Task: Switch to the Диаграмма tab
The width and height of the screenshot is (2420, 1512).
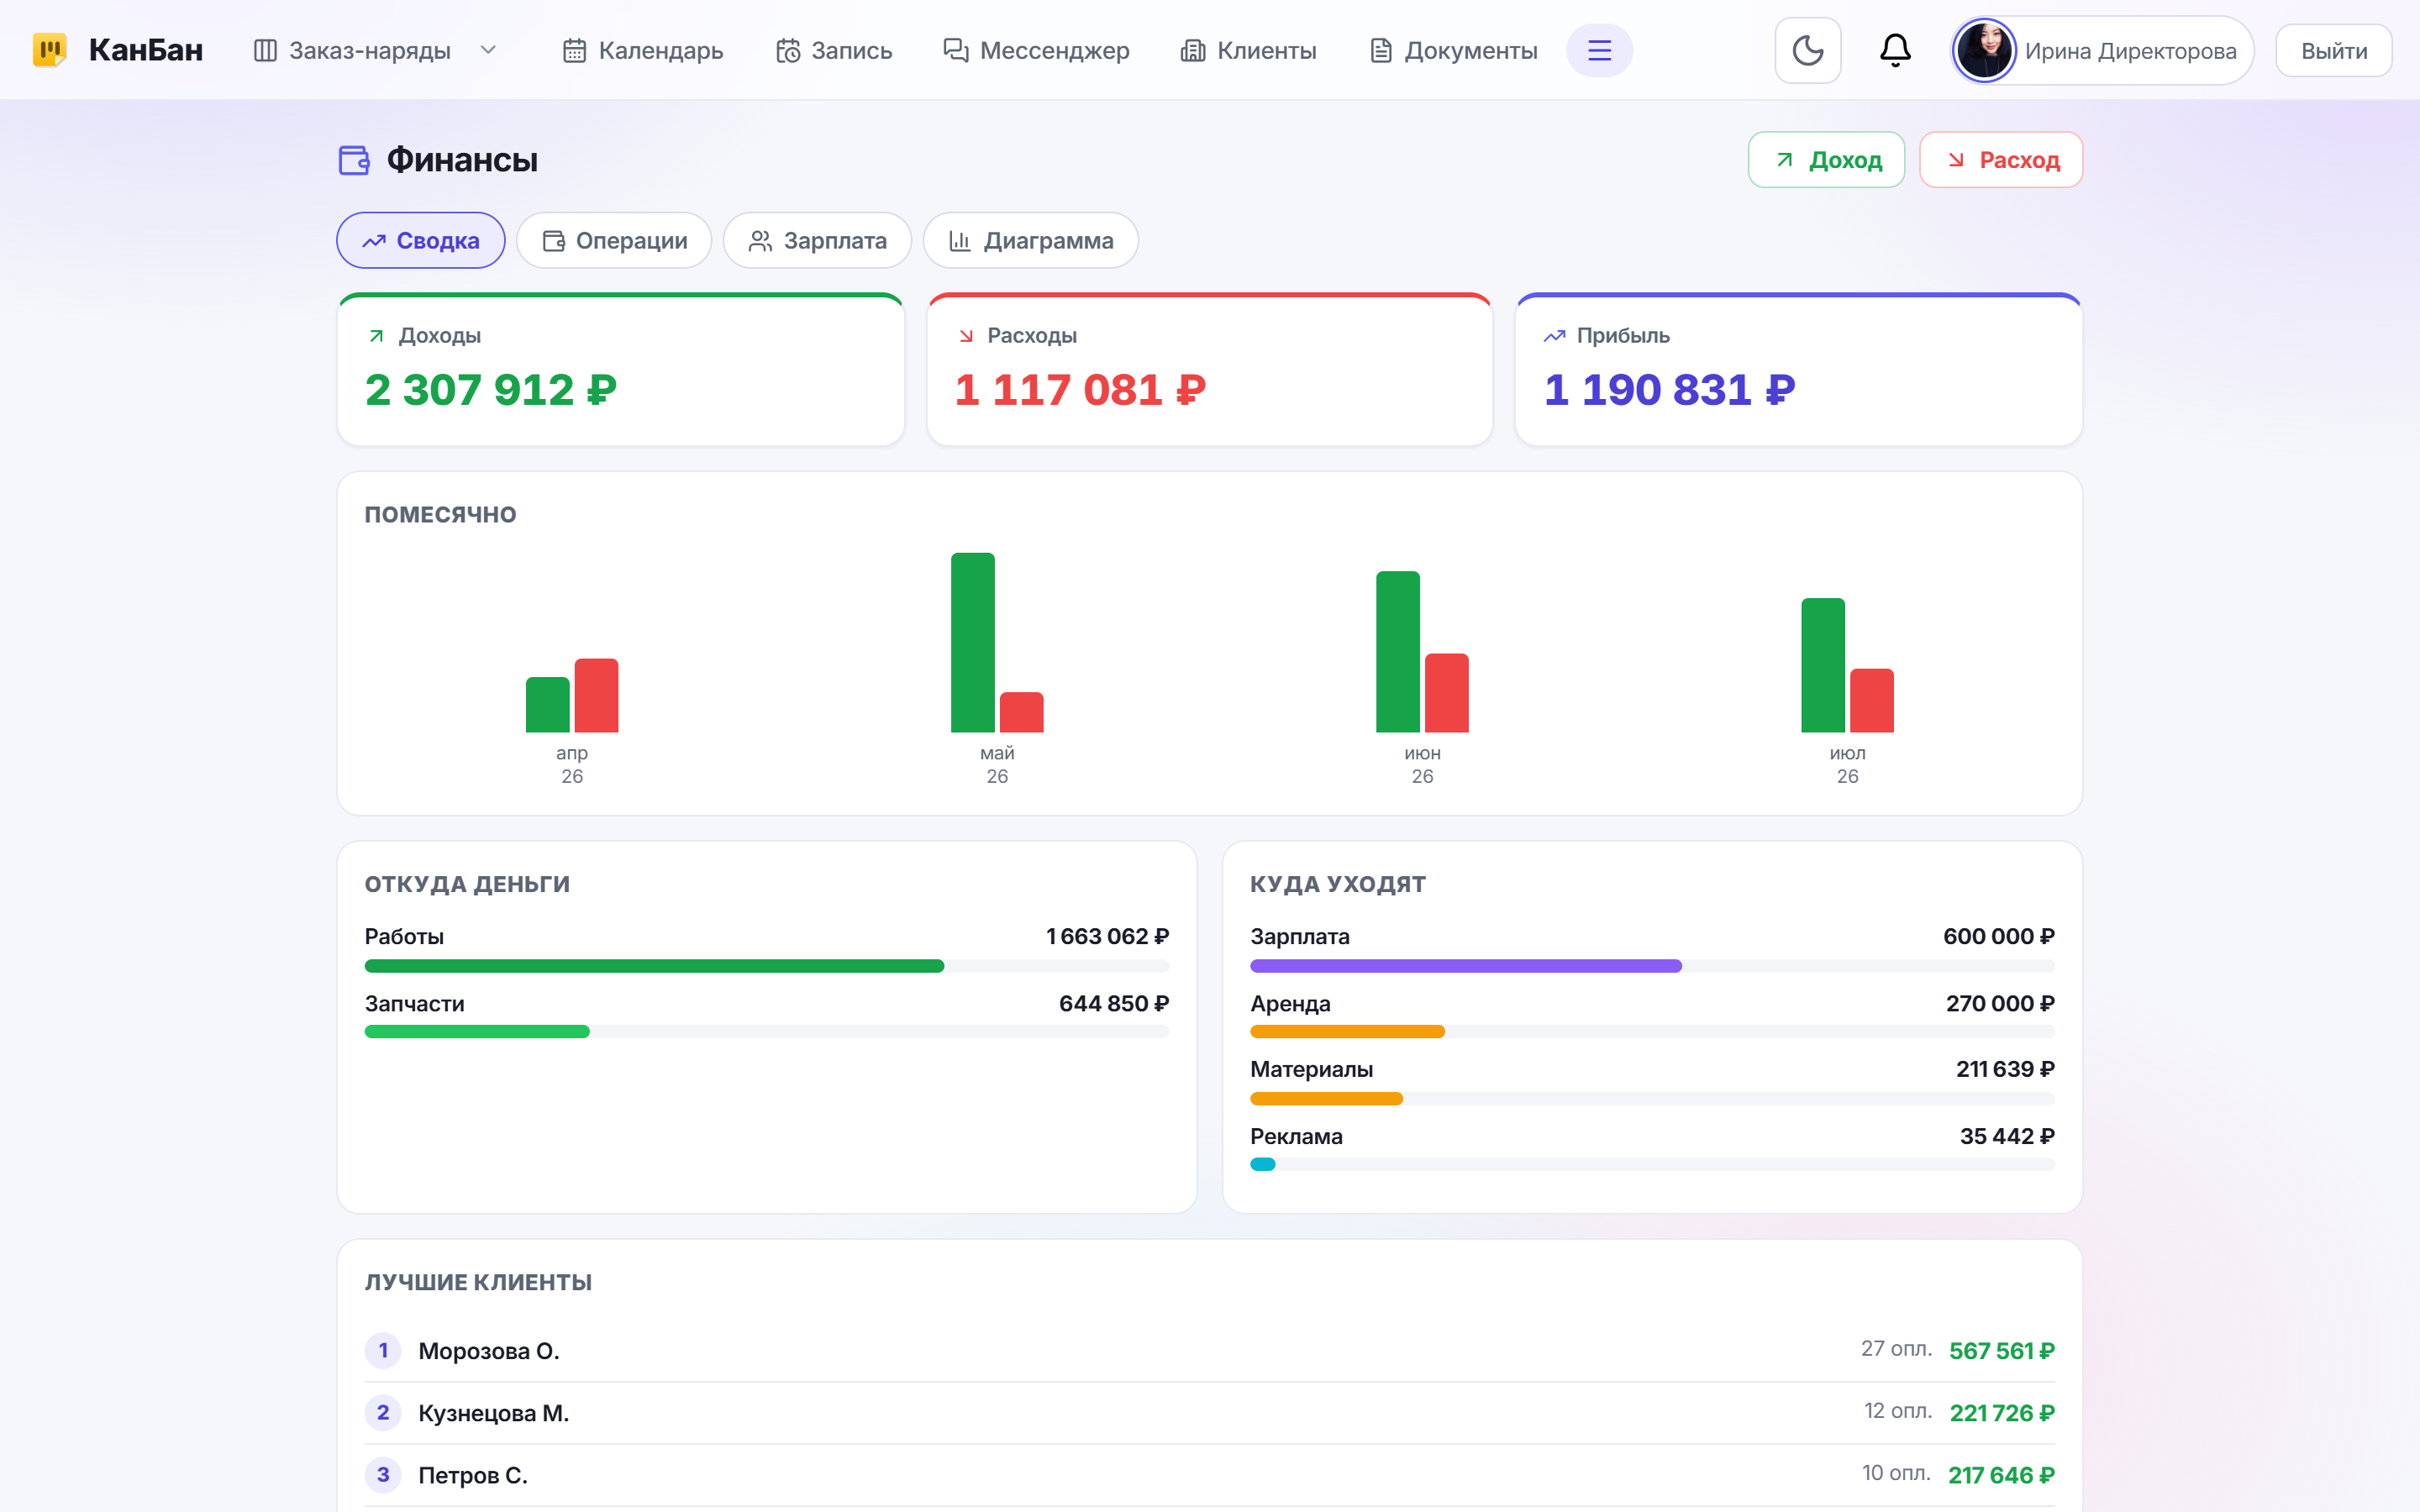Action: click(x=1030, y=240)
